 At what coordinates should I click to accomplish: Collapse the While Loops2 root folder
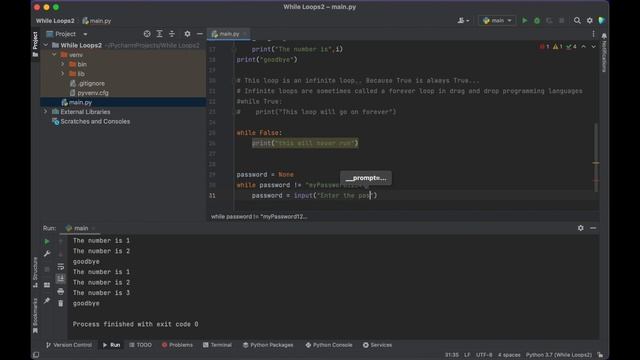tap(46, 45)
